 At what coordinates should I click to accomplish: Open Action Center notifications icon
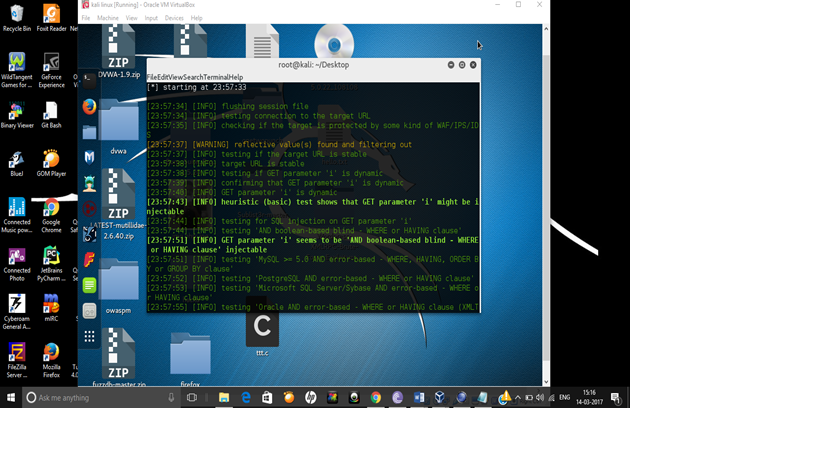click(615, 397)
